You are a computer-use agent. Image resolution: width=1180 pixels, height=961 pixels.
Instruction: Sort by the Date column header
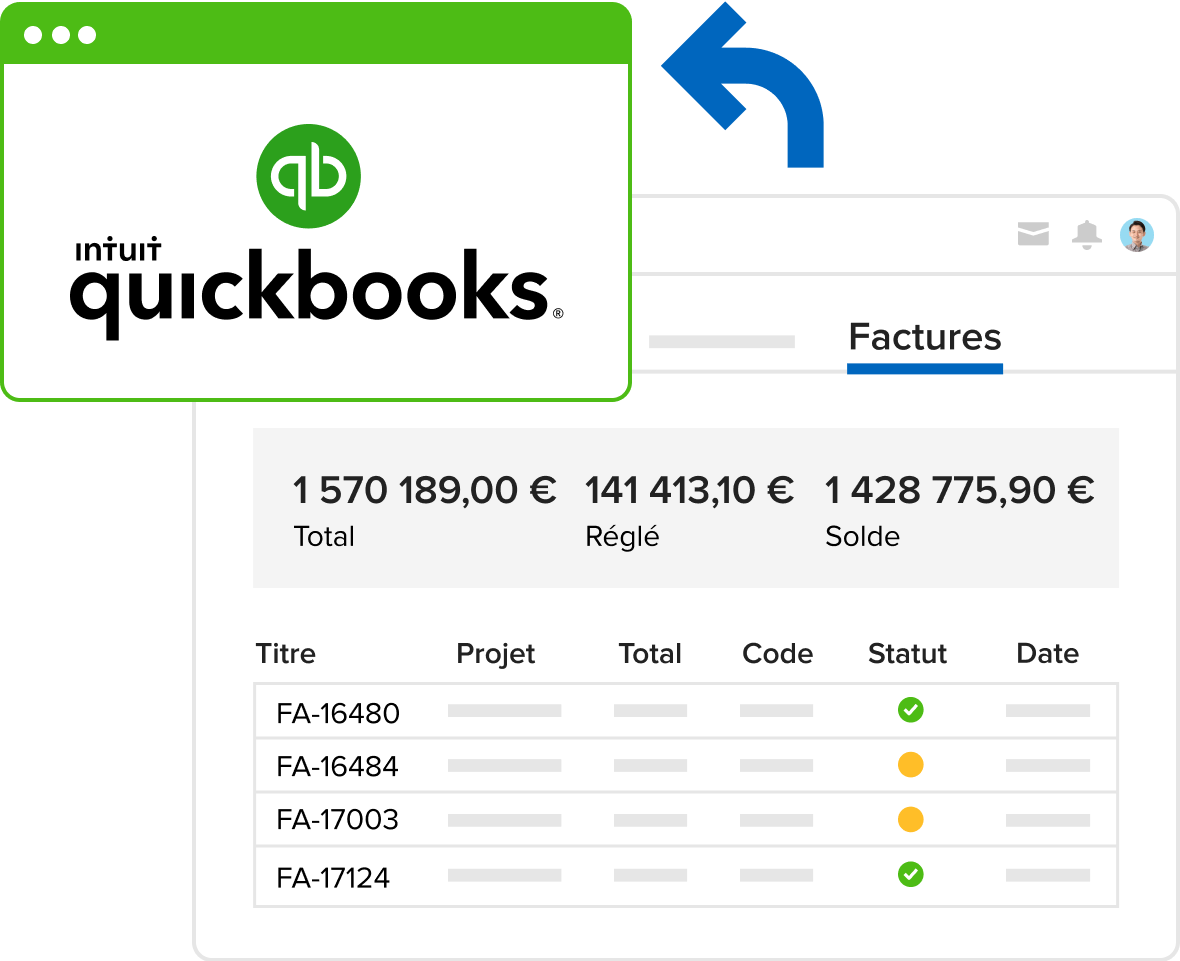(x=1047, y=653)
